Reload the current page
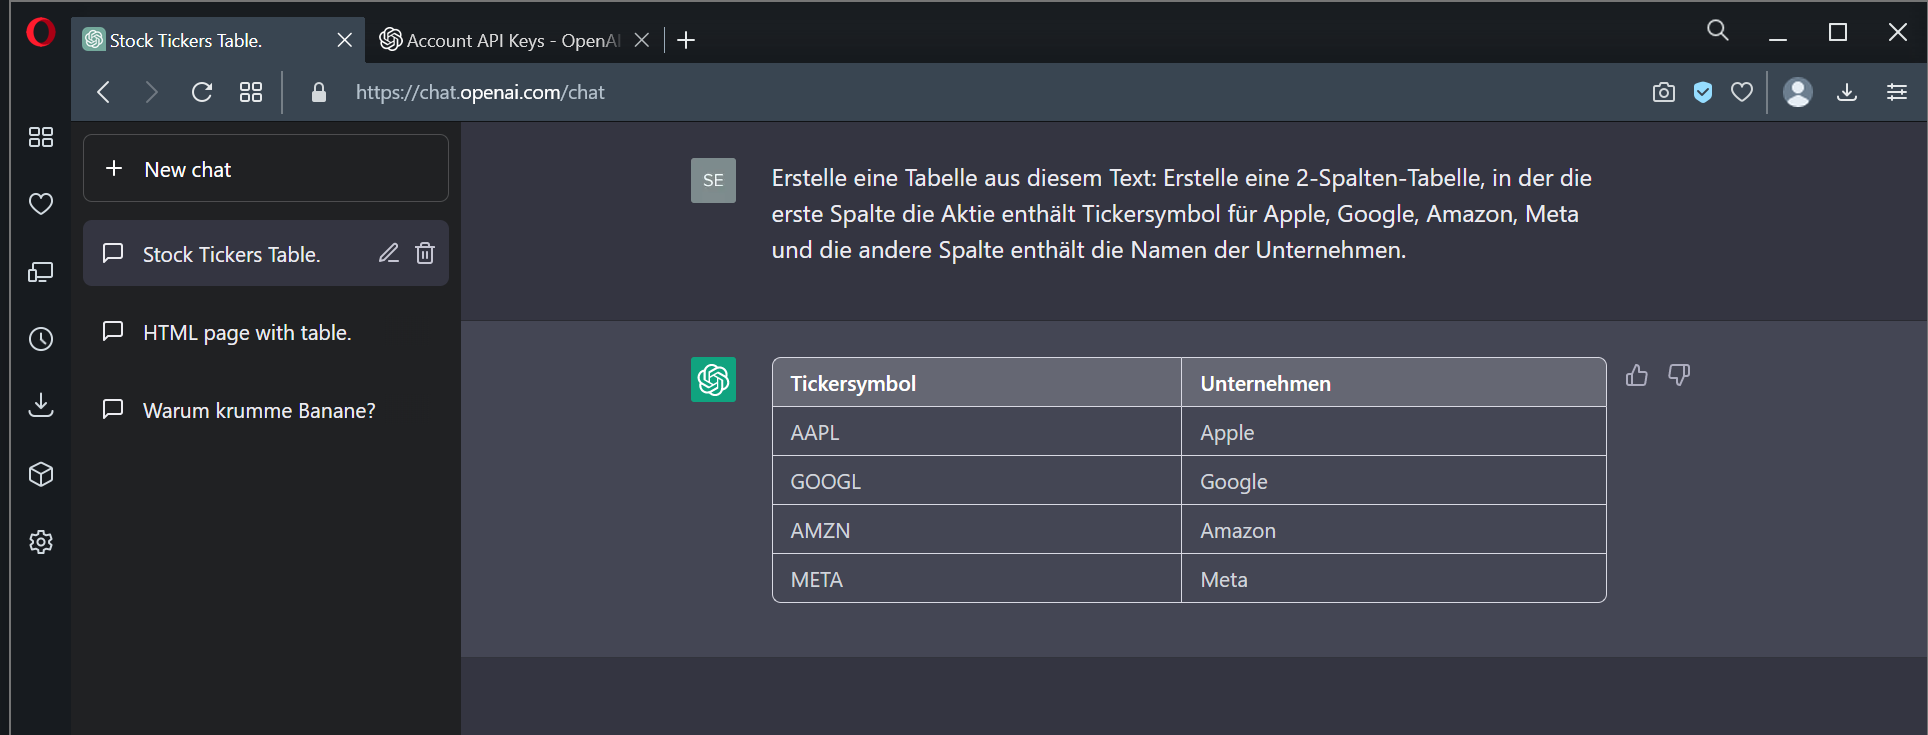The image size is (1928, 735). (202, 92)
